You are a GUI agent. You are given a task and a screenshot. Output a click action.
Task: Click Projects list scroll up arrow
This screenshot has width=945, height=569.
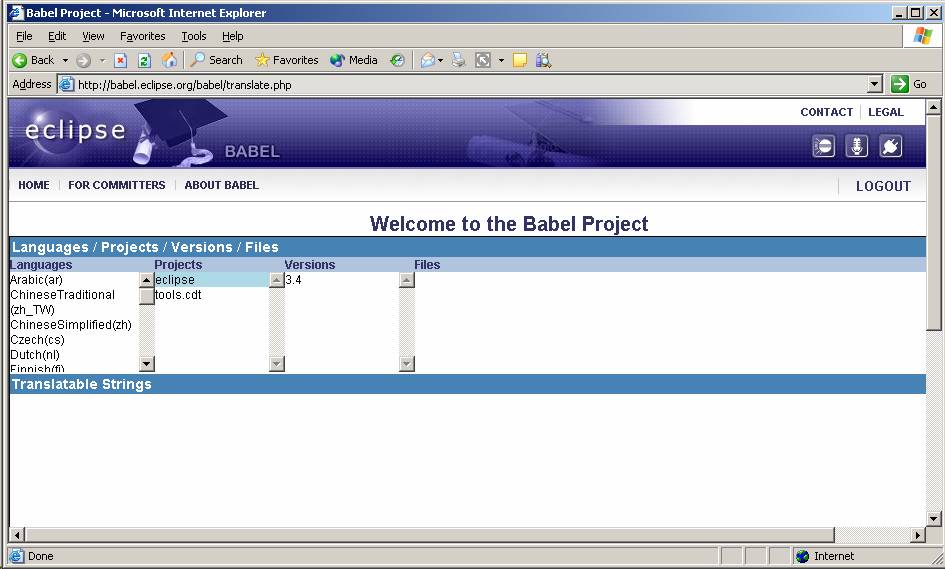(277, 280)
